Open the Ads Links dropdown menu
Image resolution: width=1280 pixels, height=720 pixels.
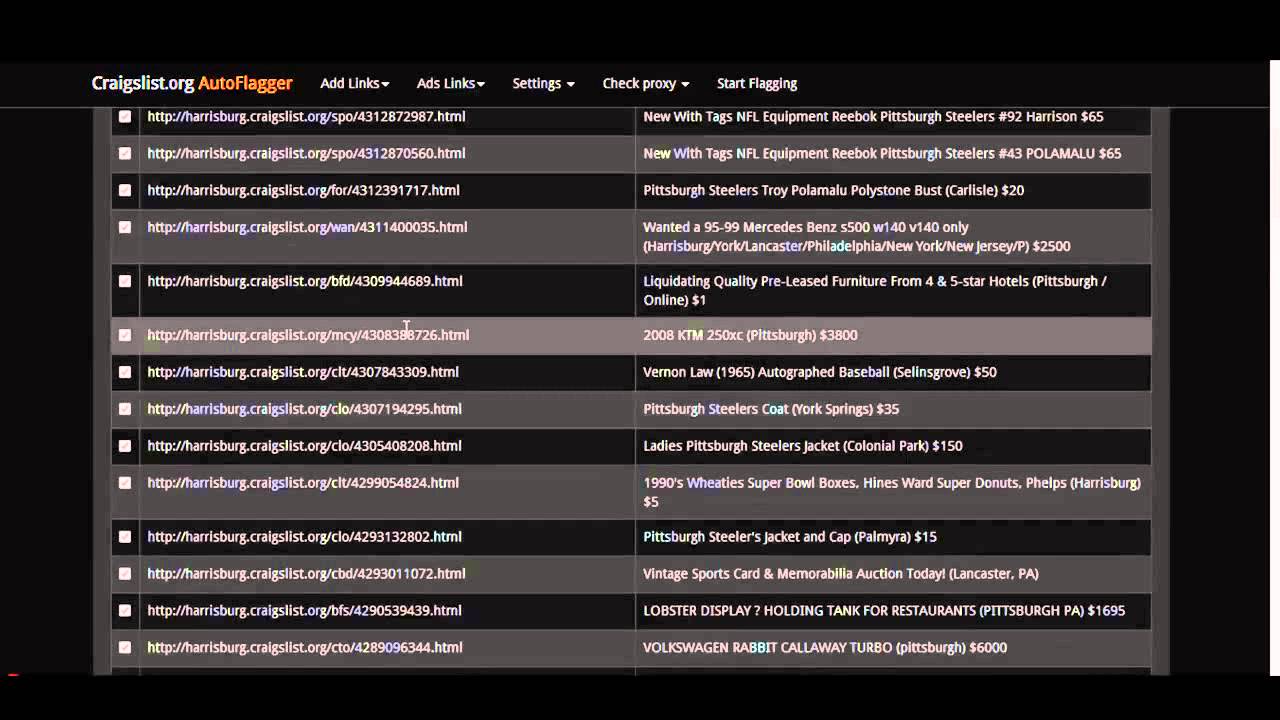tap(450, 83)
